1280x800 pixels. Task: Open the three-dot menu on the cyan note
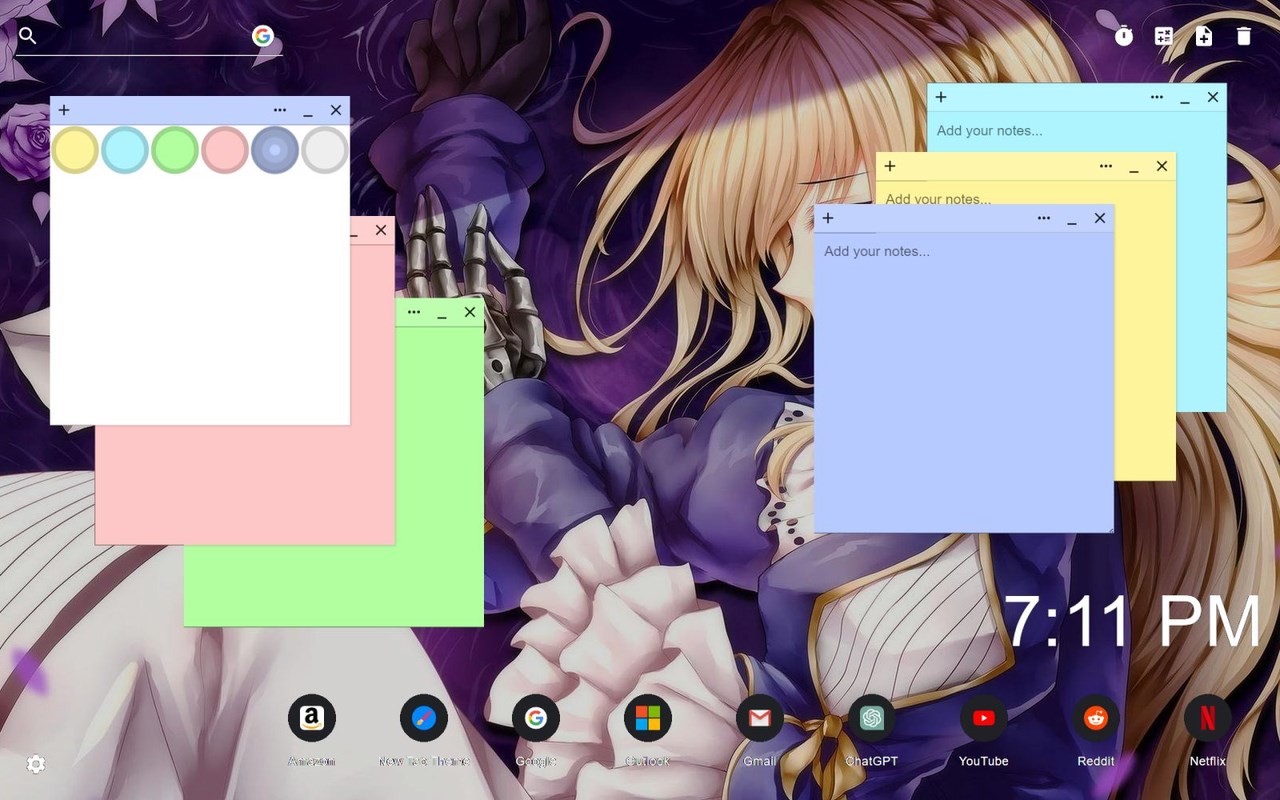[1157, 97]
